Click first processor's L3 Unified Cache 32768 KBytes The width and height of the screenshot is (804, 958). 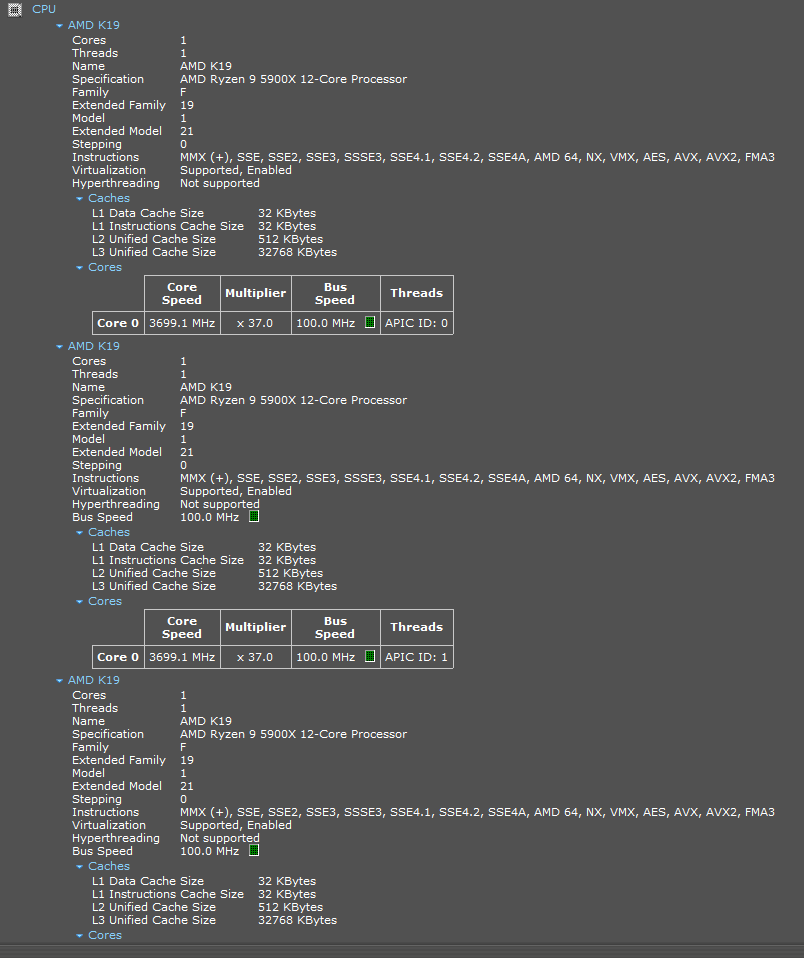(x=298, y=252)
